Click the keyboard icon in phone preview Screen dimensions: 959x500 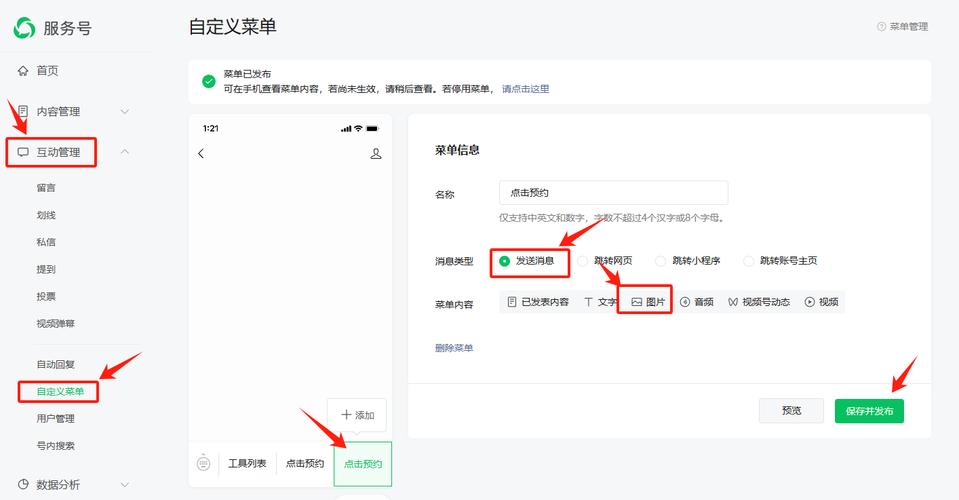click(x=203, y=463)
